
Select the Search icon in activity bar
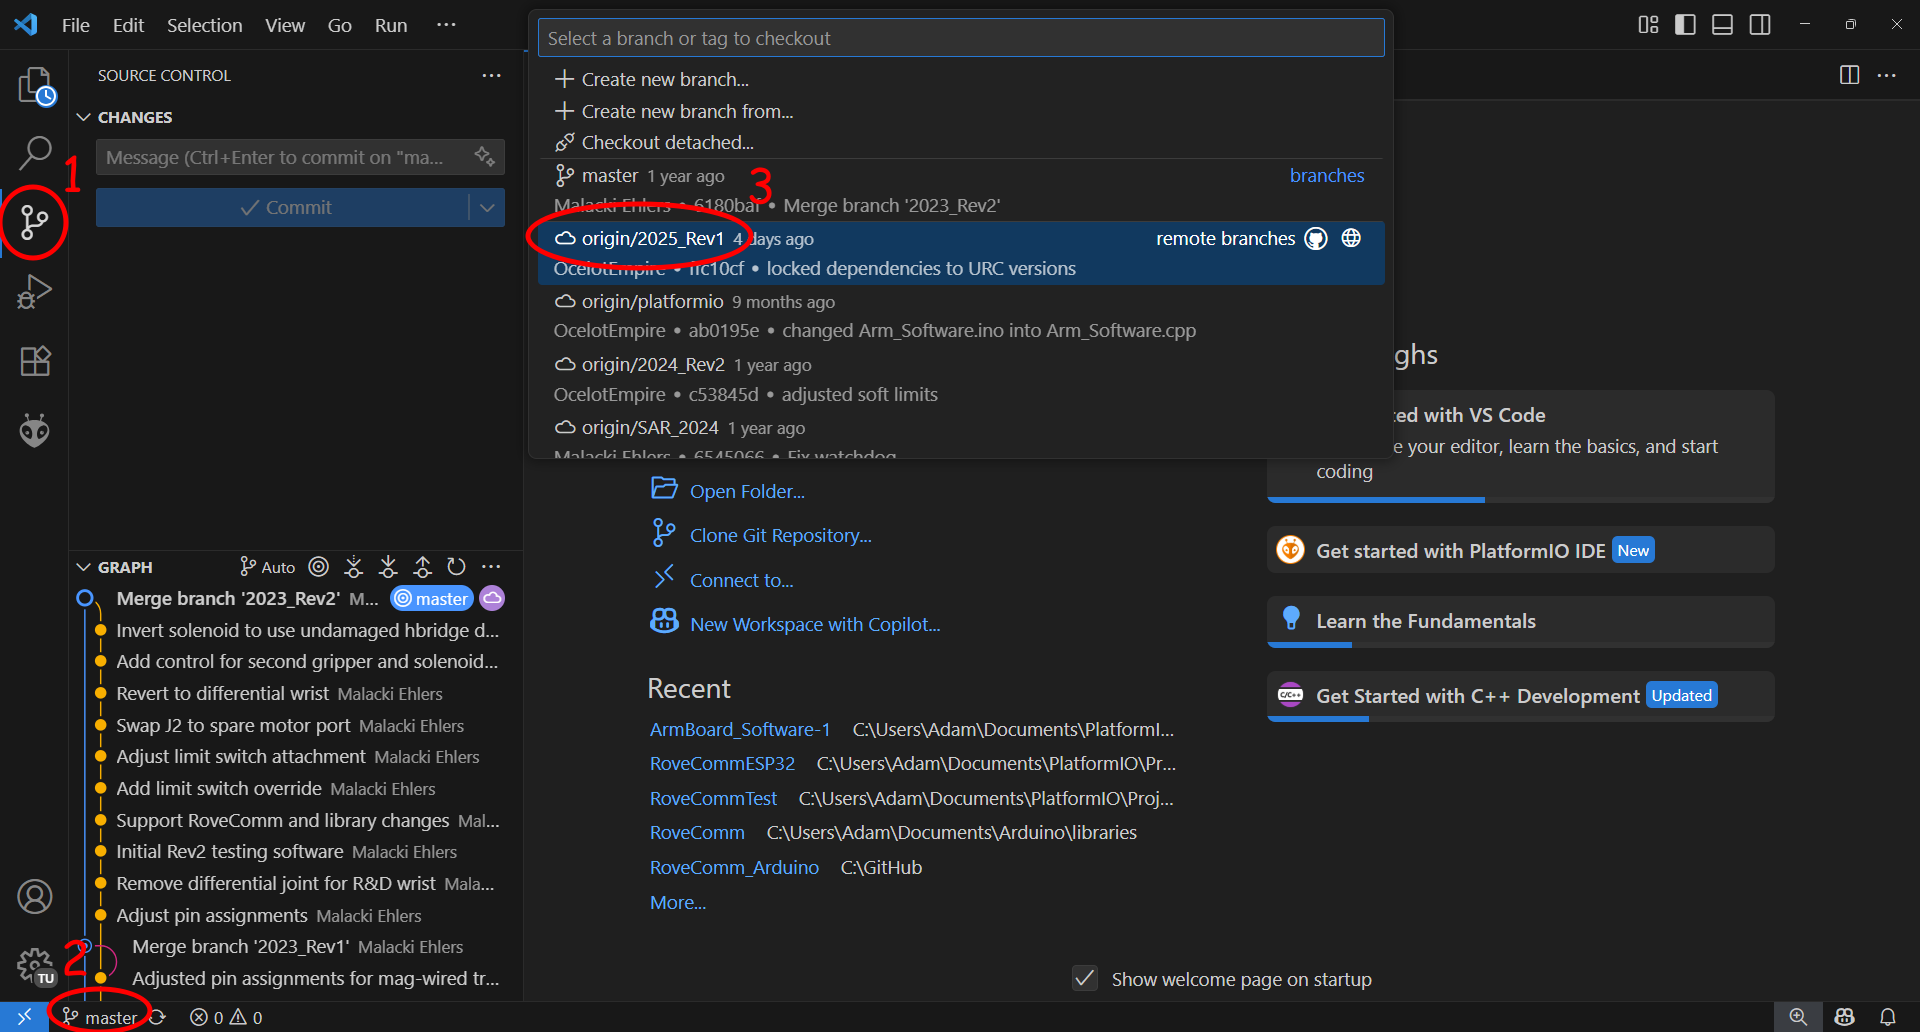pos(35,152)
